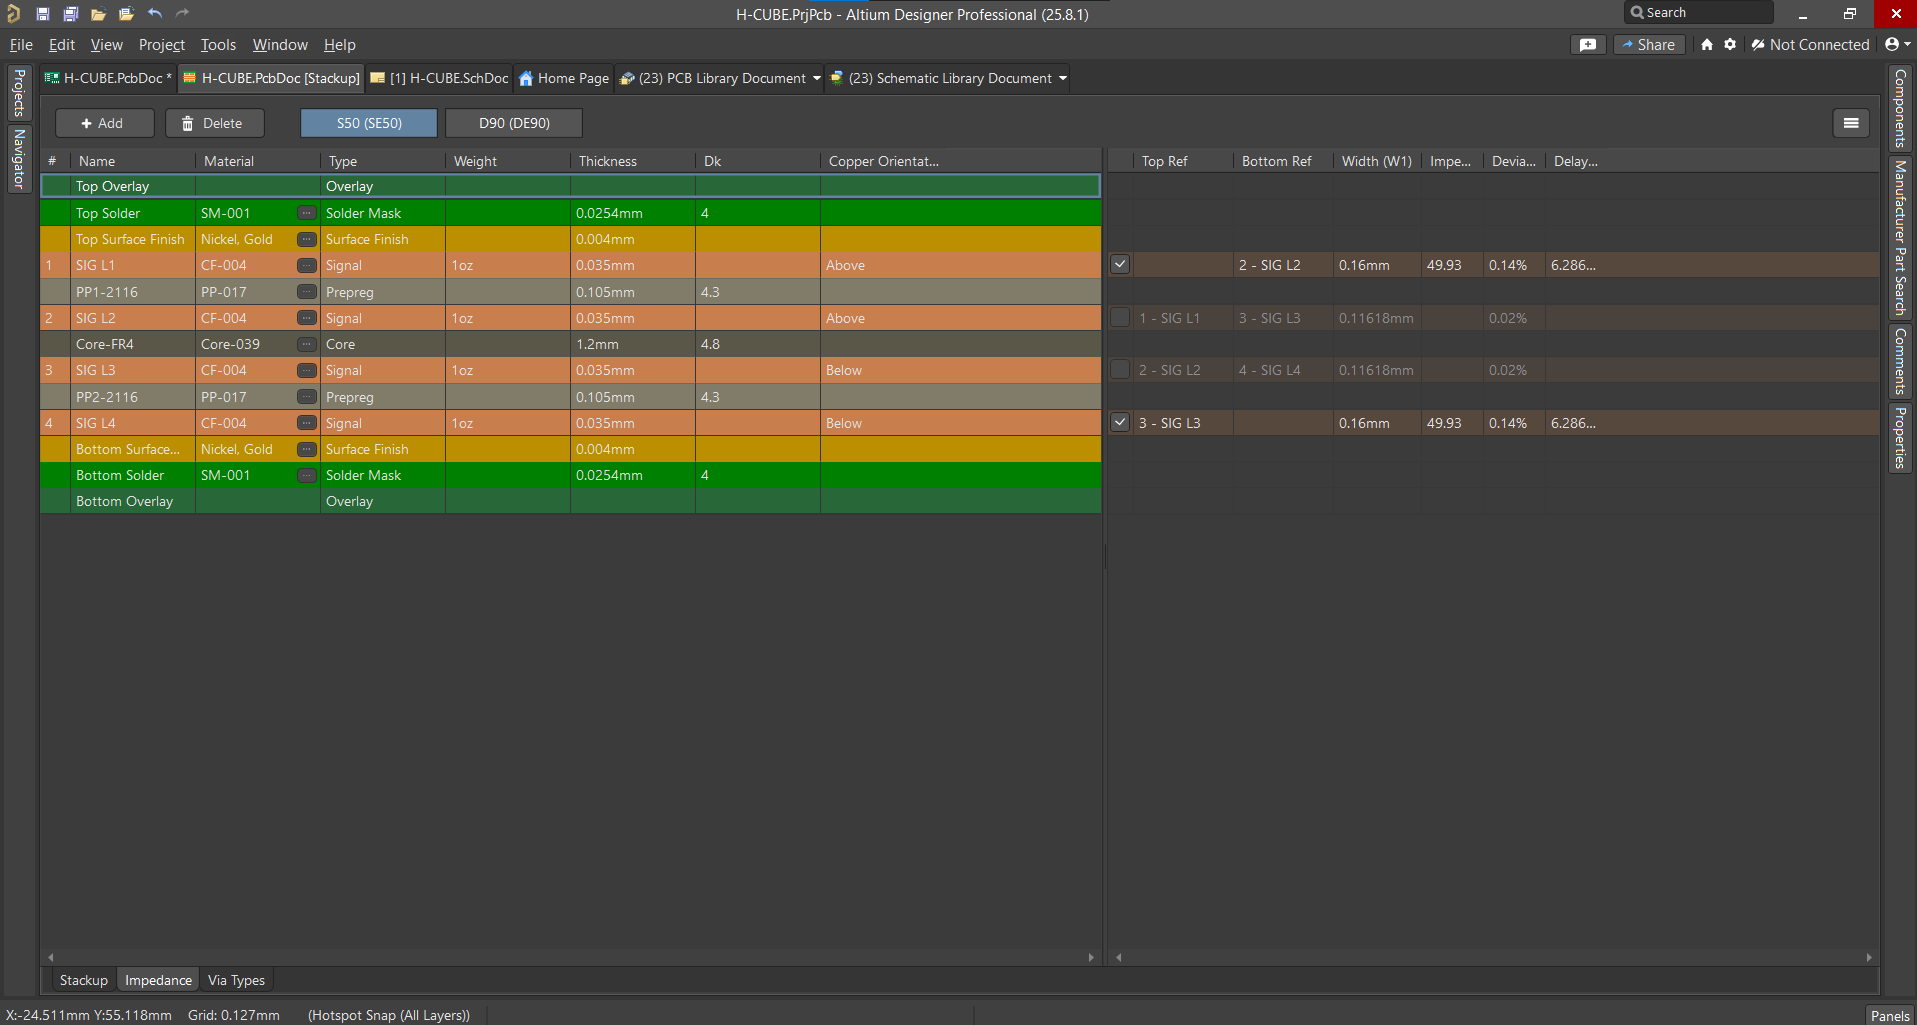Select the D90 (DE90) impedance profile
The image size is (1917, 1025).
point(514,123)
